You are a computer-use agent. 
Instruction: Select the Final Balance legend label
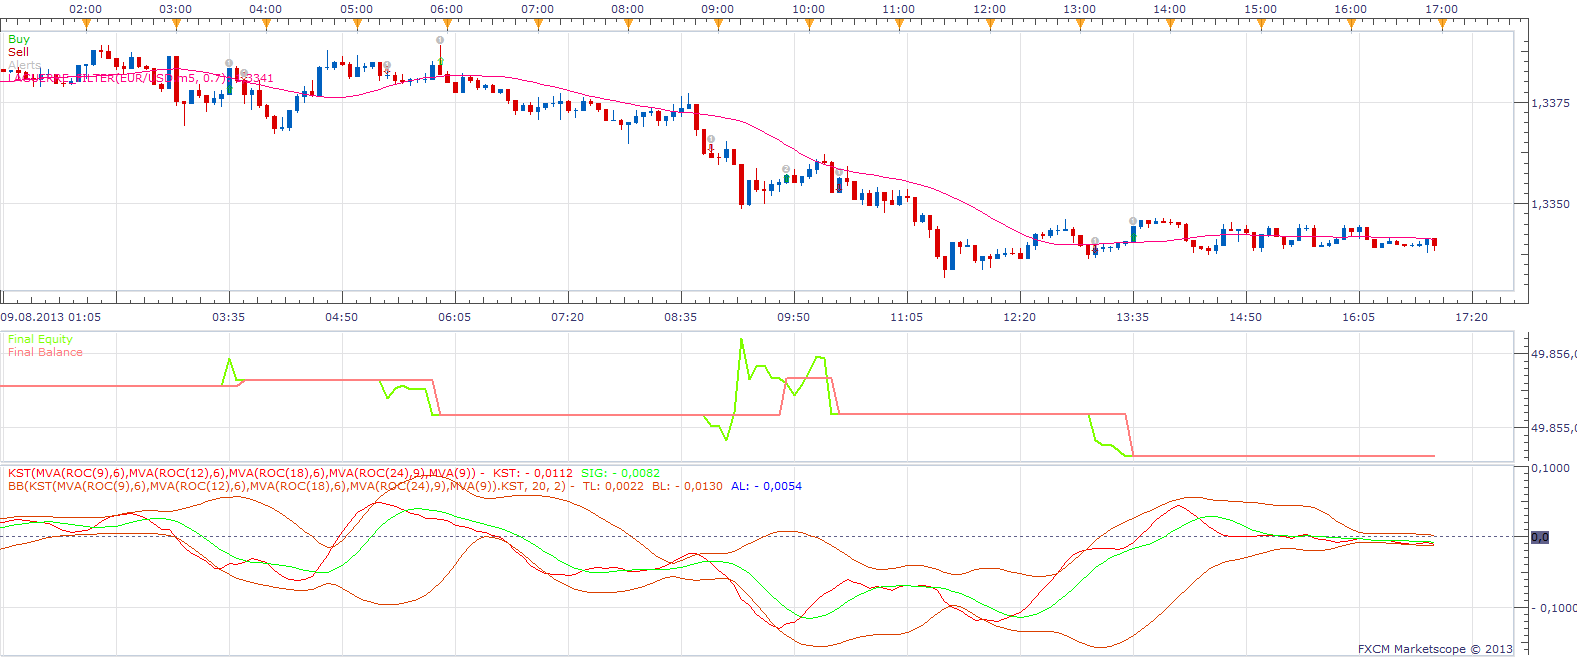click(45, 352)
